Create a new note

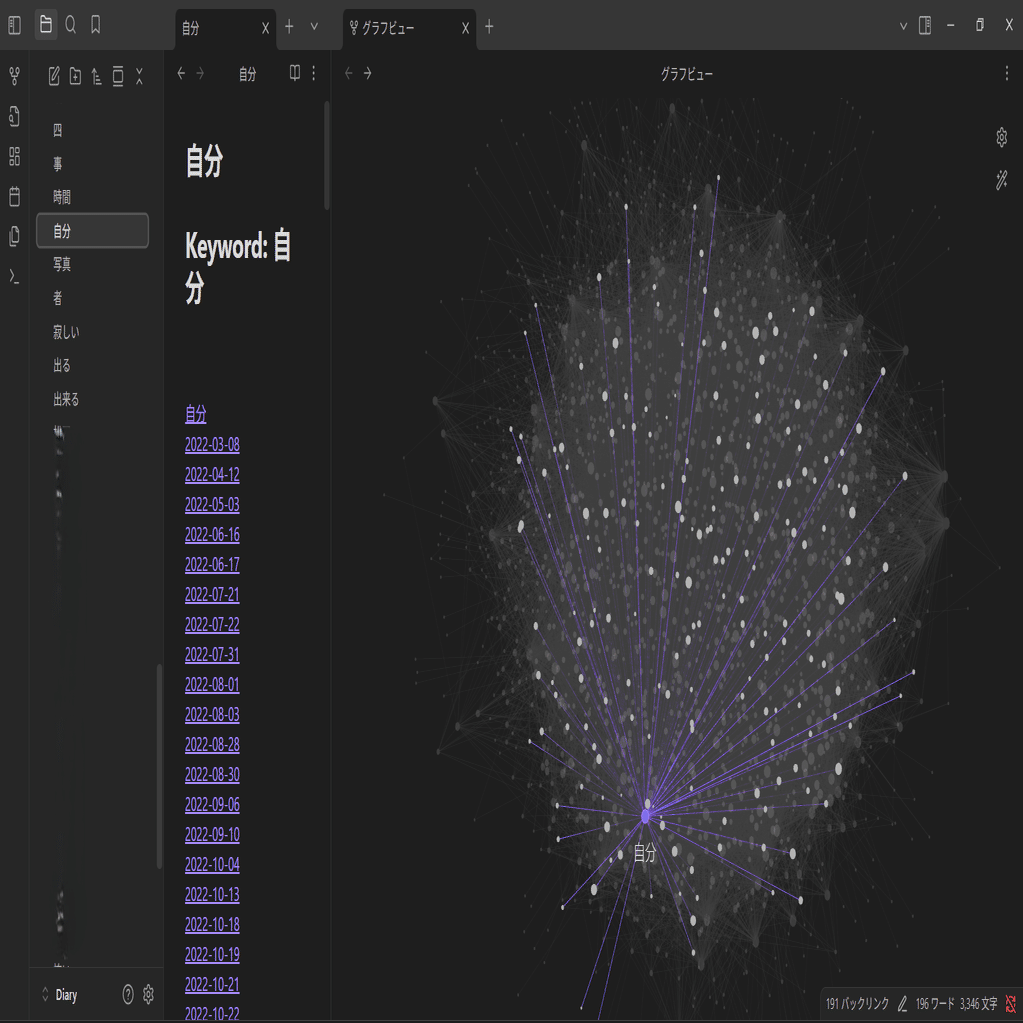pyautogui.click(x=54, y=76)
